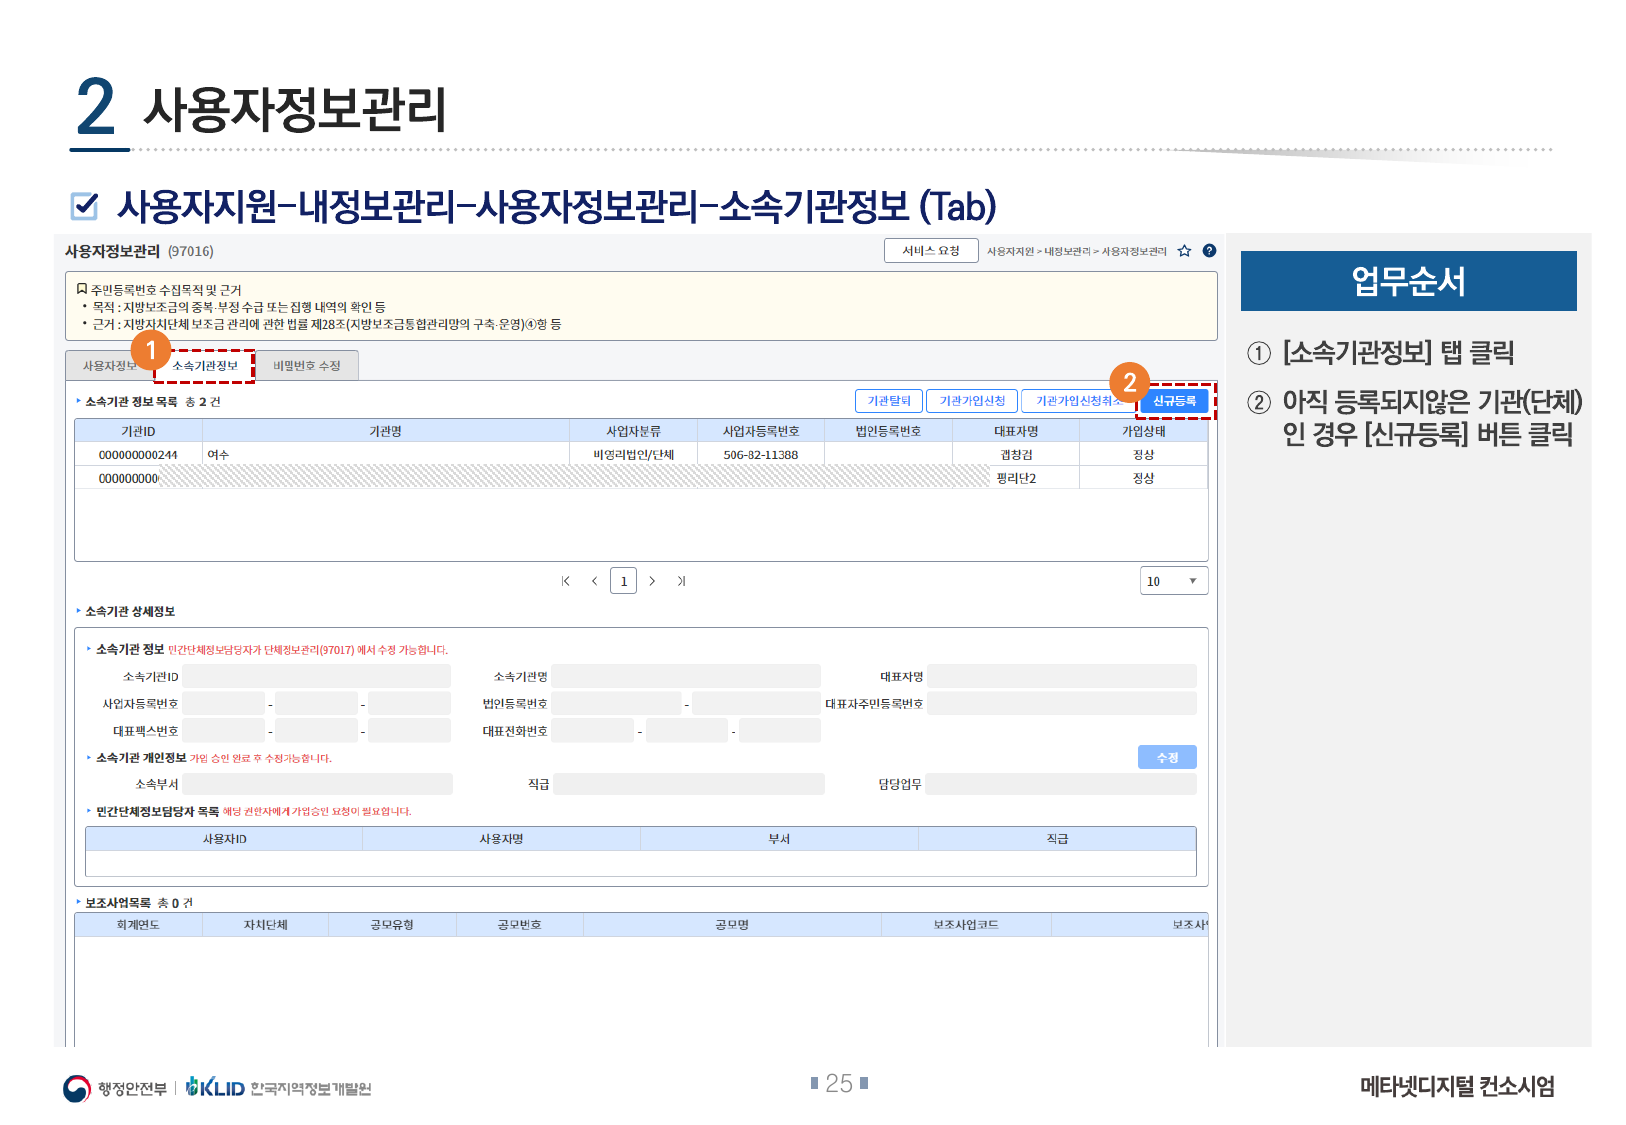Viewport: 1626px width, 1125px height.
Task: Click the 기관가입신청 button
Action: [972, 401]
